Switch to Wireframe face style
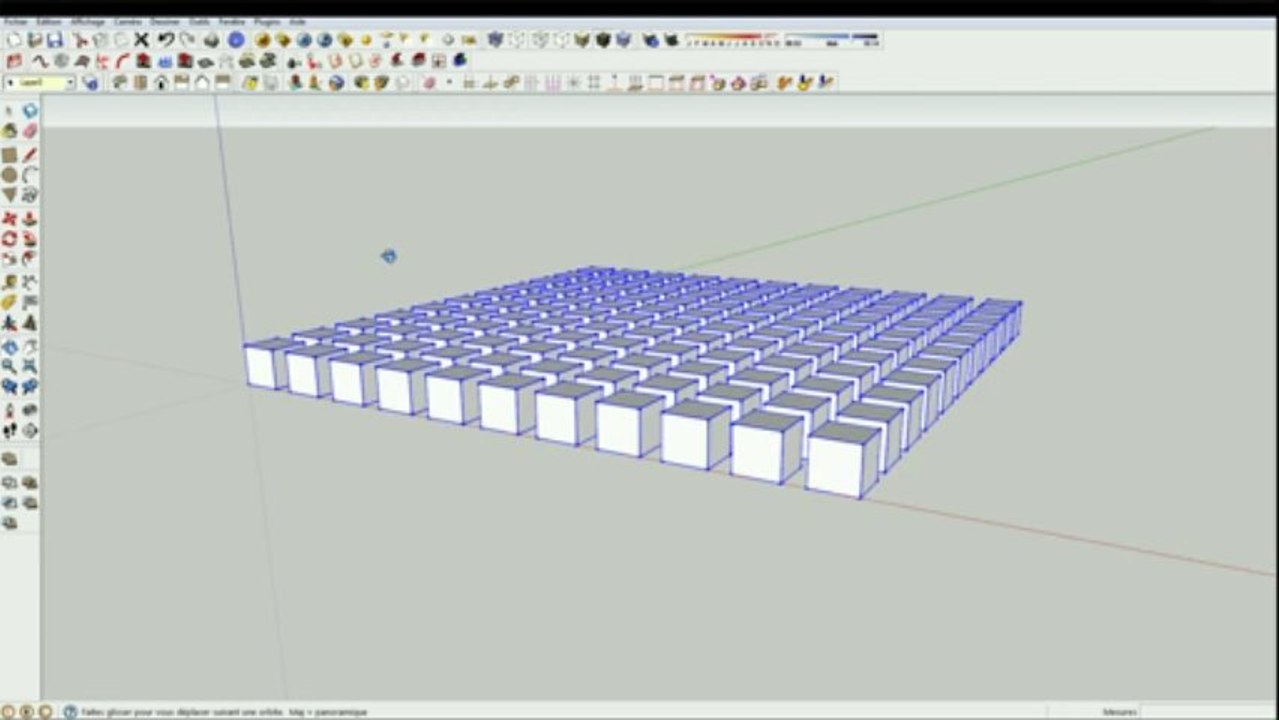The height and width of the screenshot is (720, 1279). coord(539,40)
